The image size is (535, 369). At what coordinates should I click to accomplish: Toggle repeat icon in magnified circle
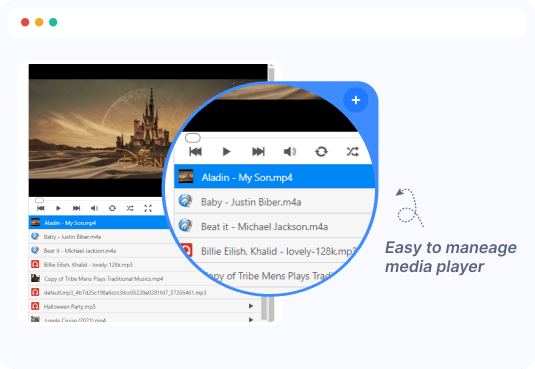point(321,152)
